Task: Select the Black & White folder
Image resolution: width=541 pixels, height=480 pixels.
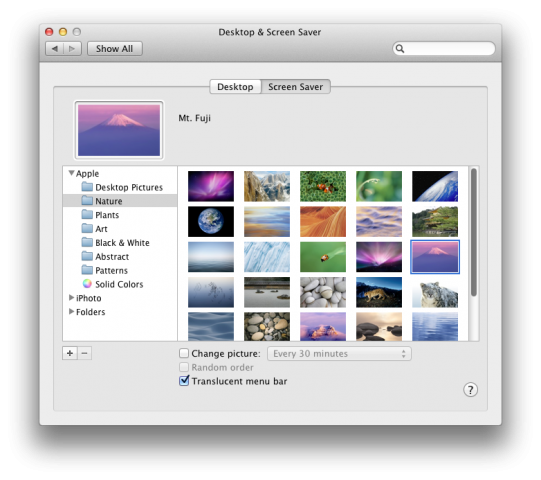Action: coord(116,243)
